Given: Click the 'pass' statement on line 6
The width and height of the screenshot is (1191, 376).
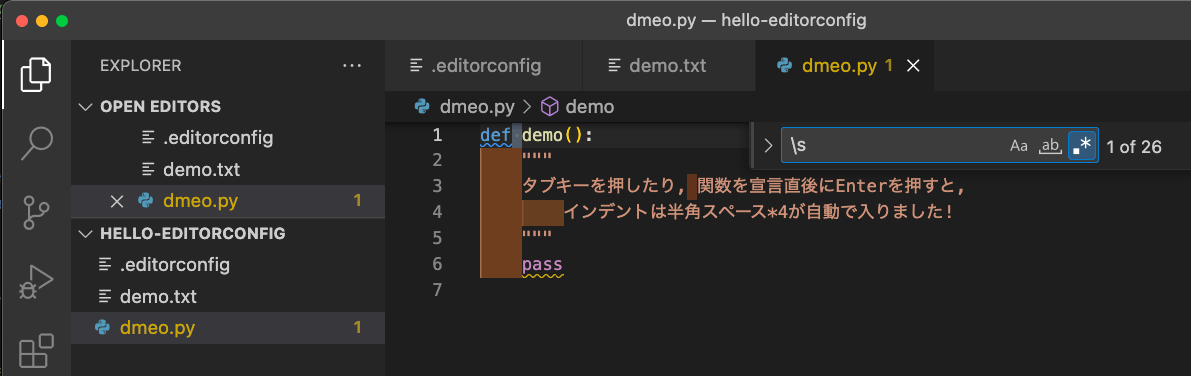Looking at the screenshot, I should (x=542, y=264).
